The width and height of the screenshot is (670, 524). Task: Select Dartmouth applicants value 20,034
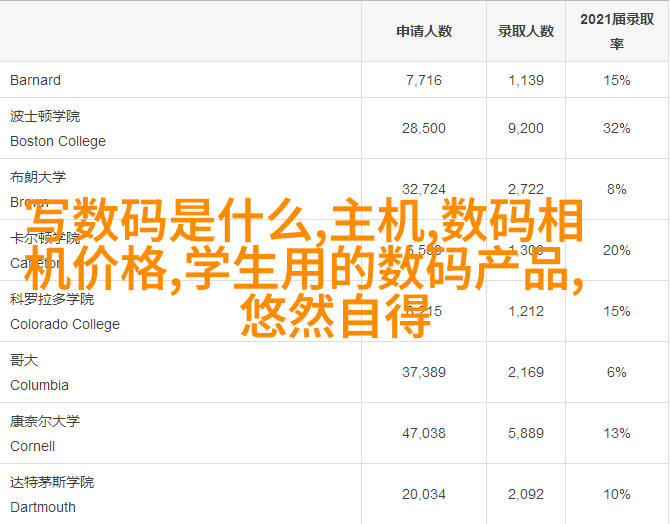tap(424, 495)
